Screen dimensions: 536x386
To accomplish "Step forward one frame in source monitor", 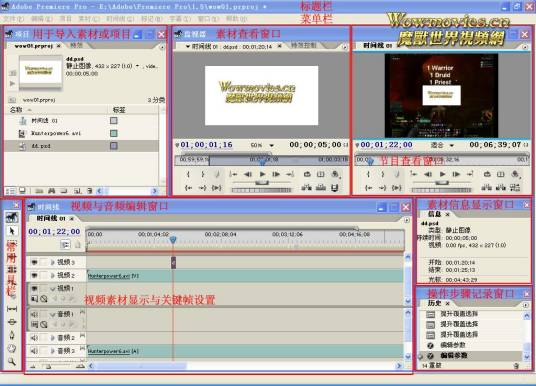I will click(276, 174).
